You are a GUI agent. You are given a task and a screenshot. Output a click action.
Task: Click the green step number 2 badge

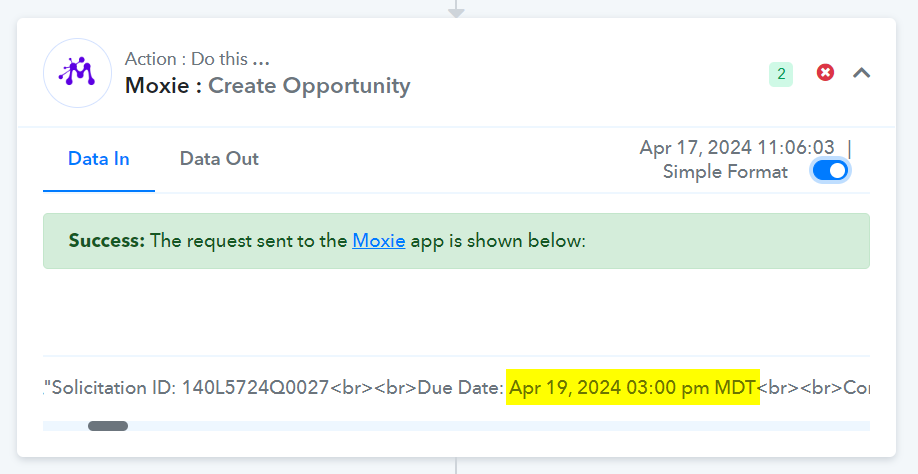coord(780,74)
